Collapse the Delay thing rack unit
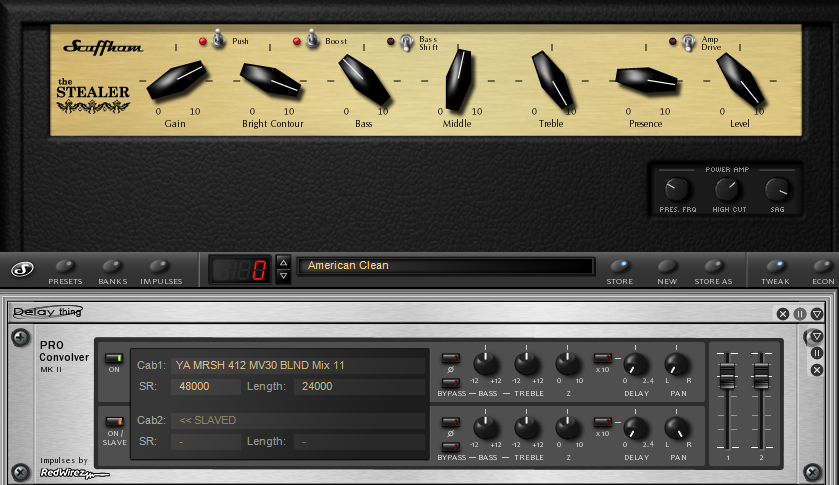839x485 pixels. (817, 314)
